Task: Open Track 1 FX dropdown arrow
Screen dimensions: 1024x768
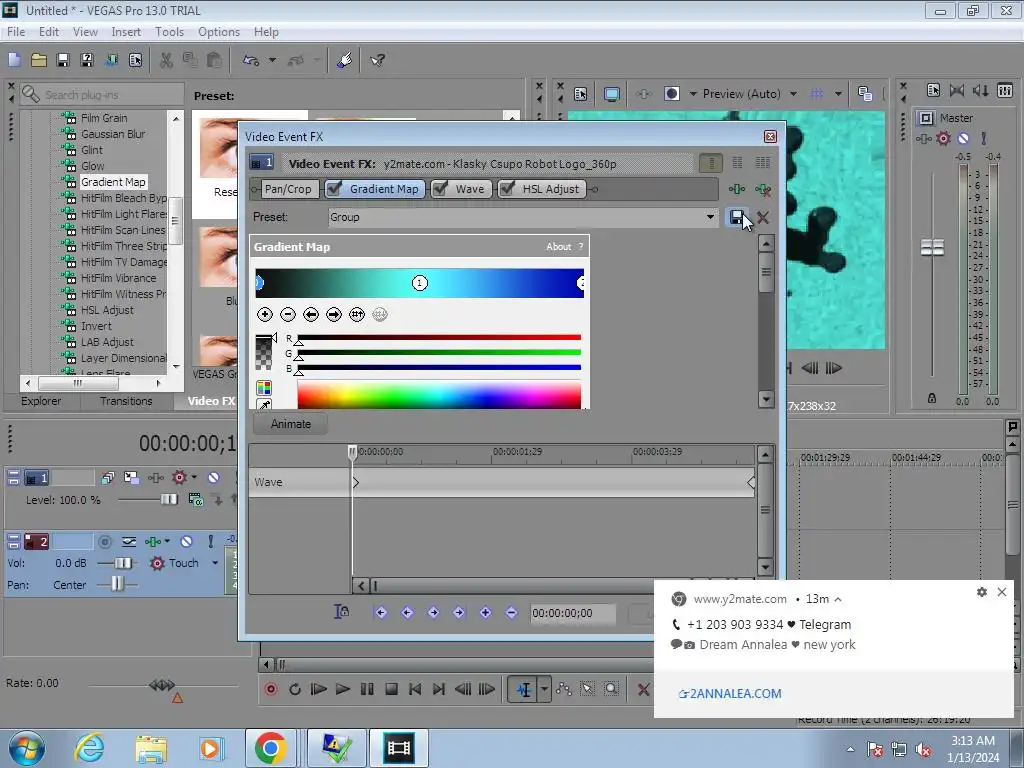Action: [194, 477]
